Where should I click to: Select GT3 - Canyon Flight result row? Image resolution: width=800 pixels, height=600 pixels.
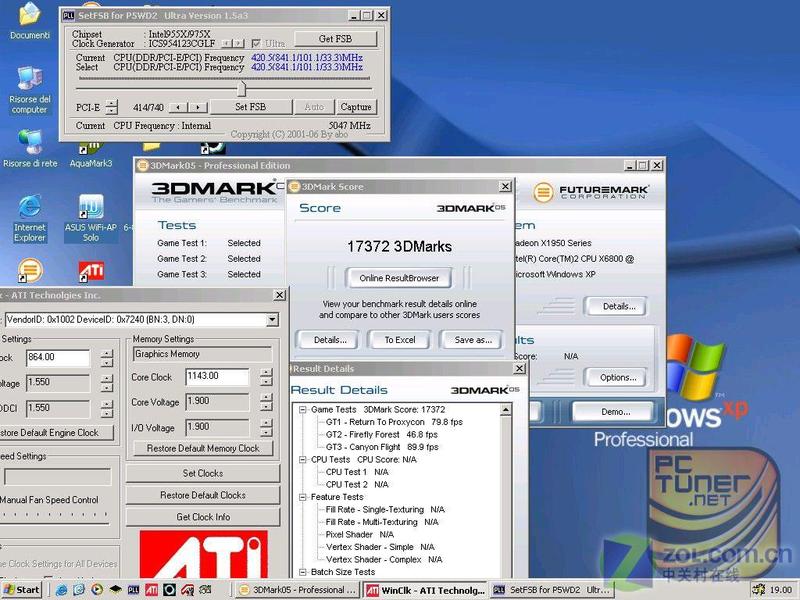[x=382, y=447]
